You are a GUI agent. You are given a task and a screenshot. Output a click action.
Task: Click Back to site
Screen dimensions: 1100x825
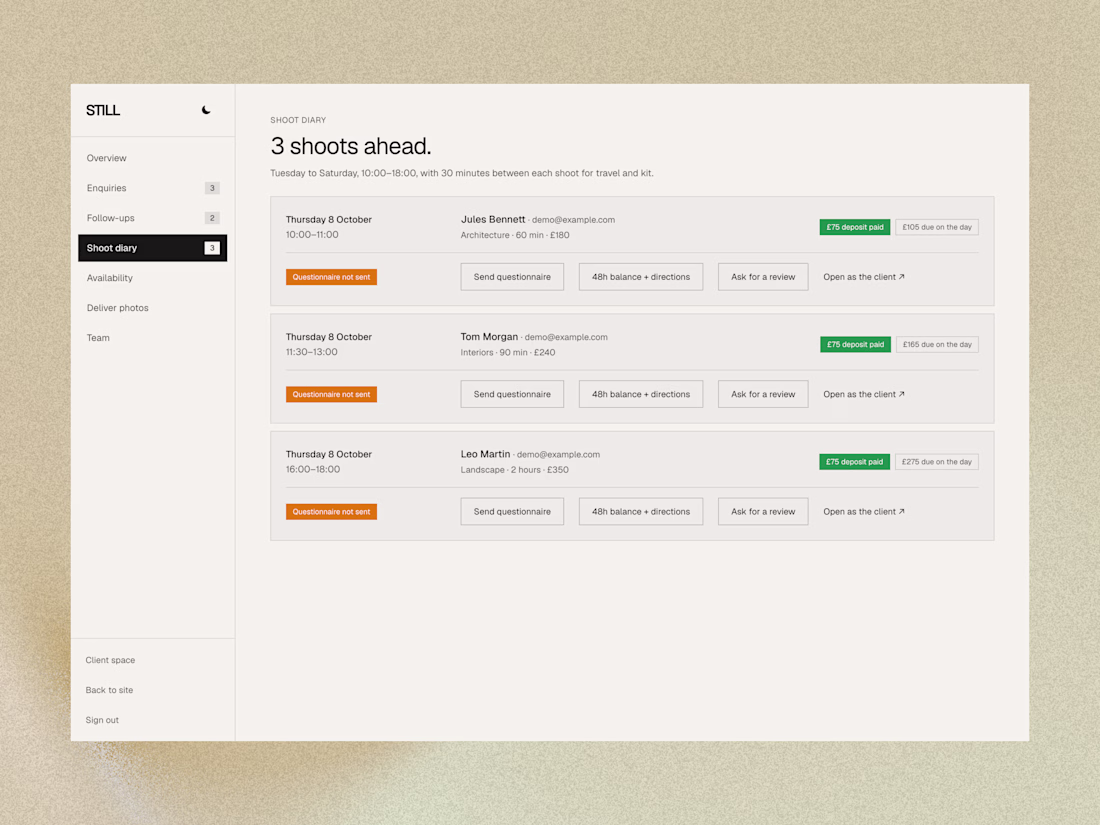point(109,690)
